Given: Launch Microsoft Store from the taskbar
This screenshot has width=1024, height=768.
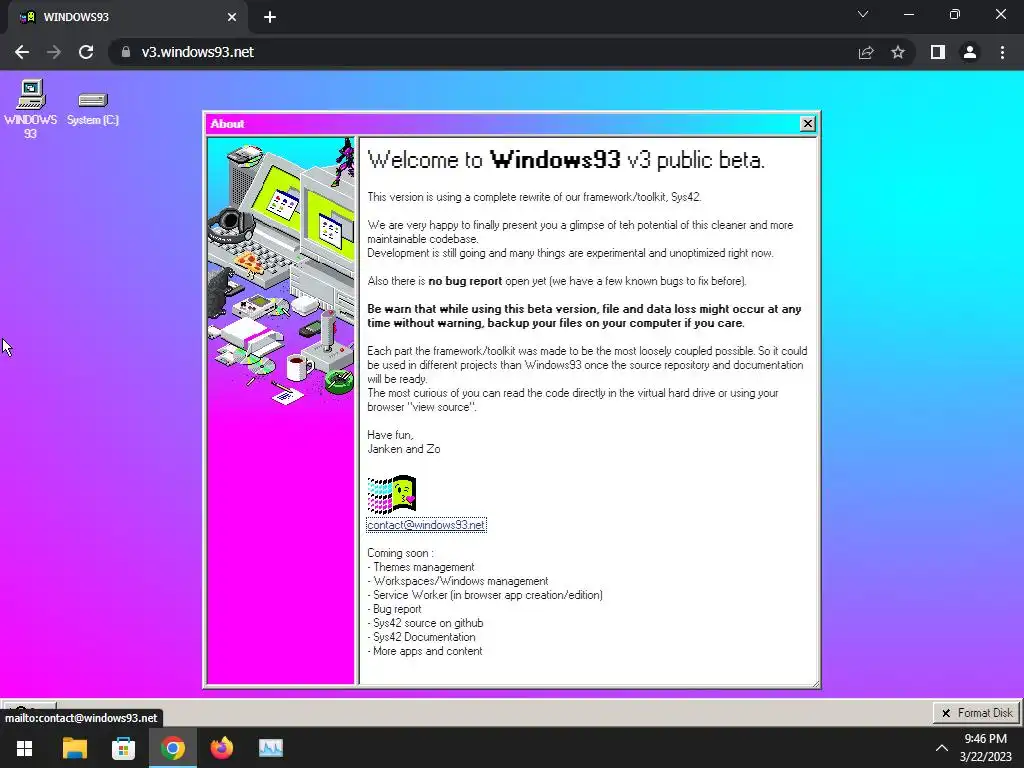Looking at the screenshot, I should click(x=123, y=748).
